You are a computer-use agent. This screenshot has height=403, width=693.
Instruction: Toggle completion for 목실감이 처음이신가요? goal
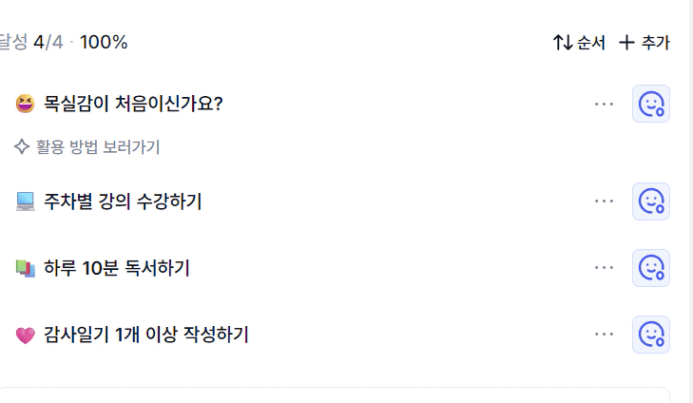pos(651,103)
